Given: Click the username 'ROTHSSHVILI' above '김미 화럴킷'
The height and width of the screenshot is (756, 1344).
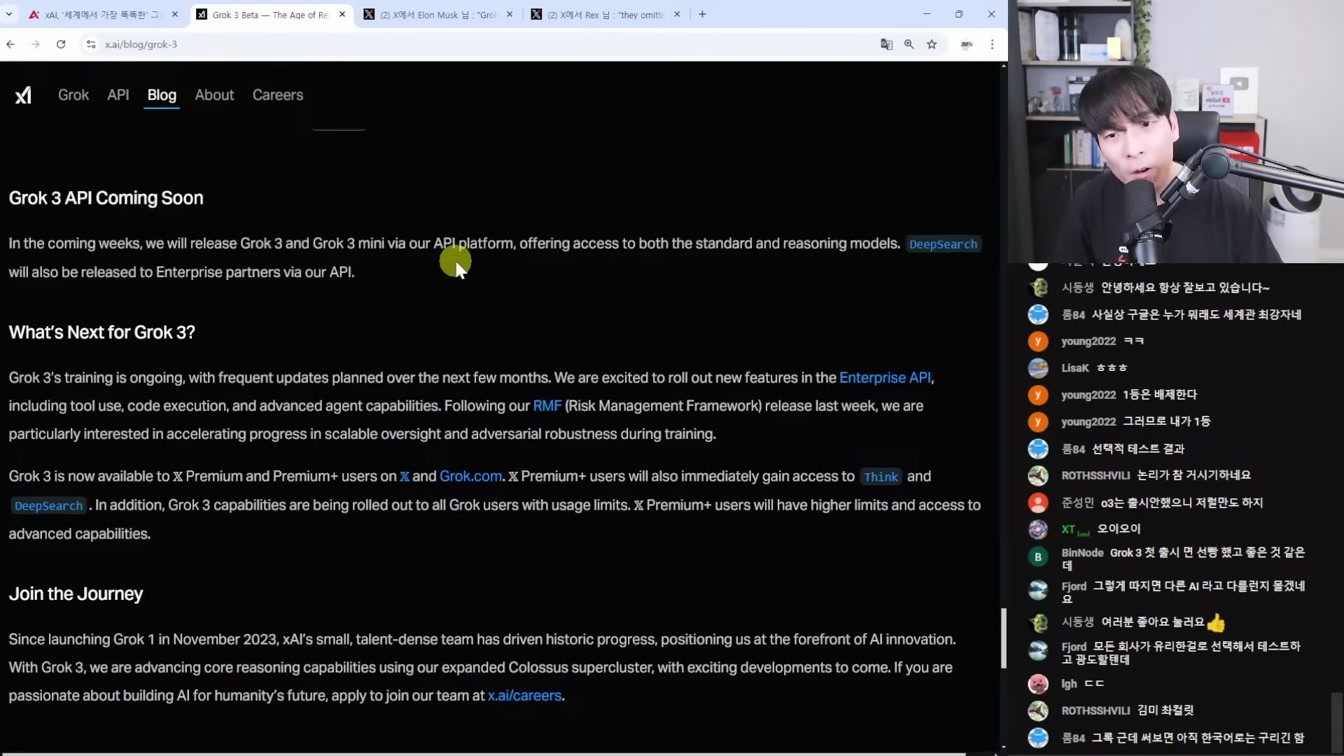Looking at the screenshot, I should tap(1095, 711).
